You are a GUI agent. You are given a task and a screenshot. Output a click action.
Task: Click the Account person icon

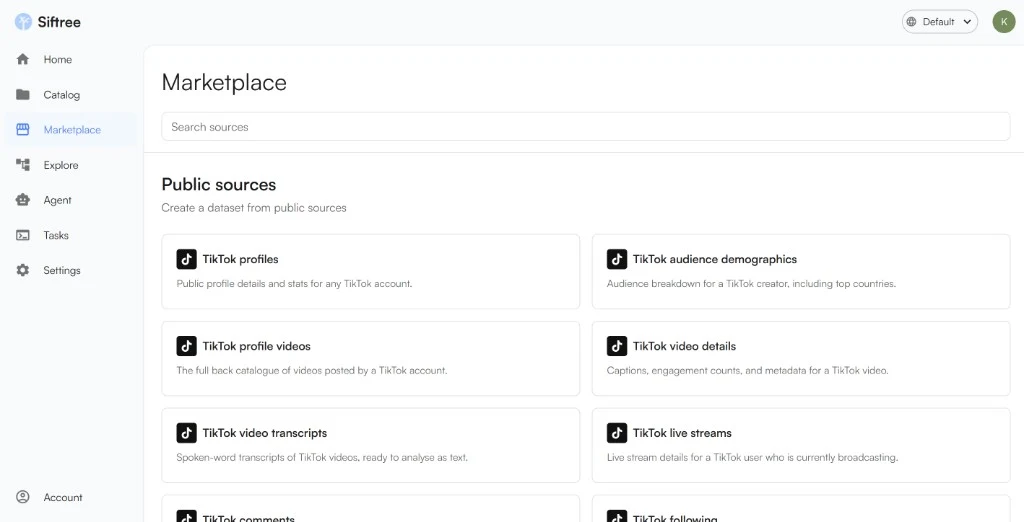[x=23, y=497]
